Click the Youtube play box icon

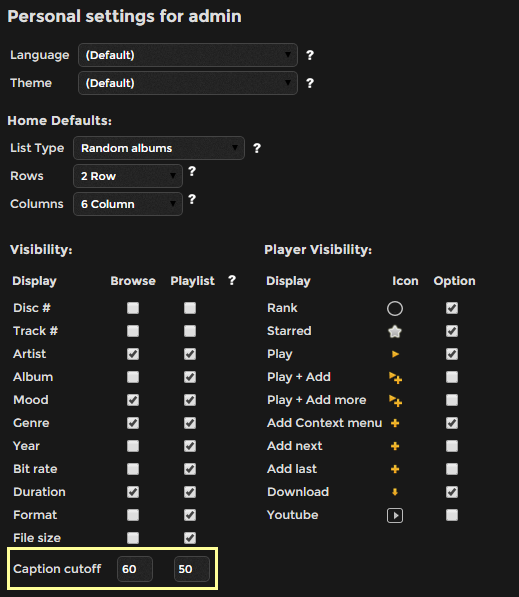coord(395,516)
